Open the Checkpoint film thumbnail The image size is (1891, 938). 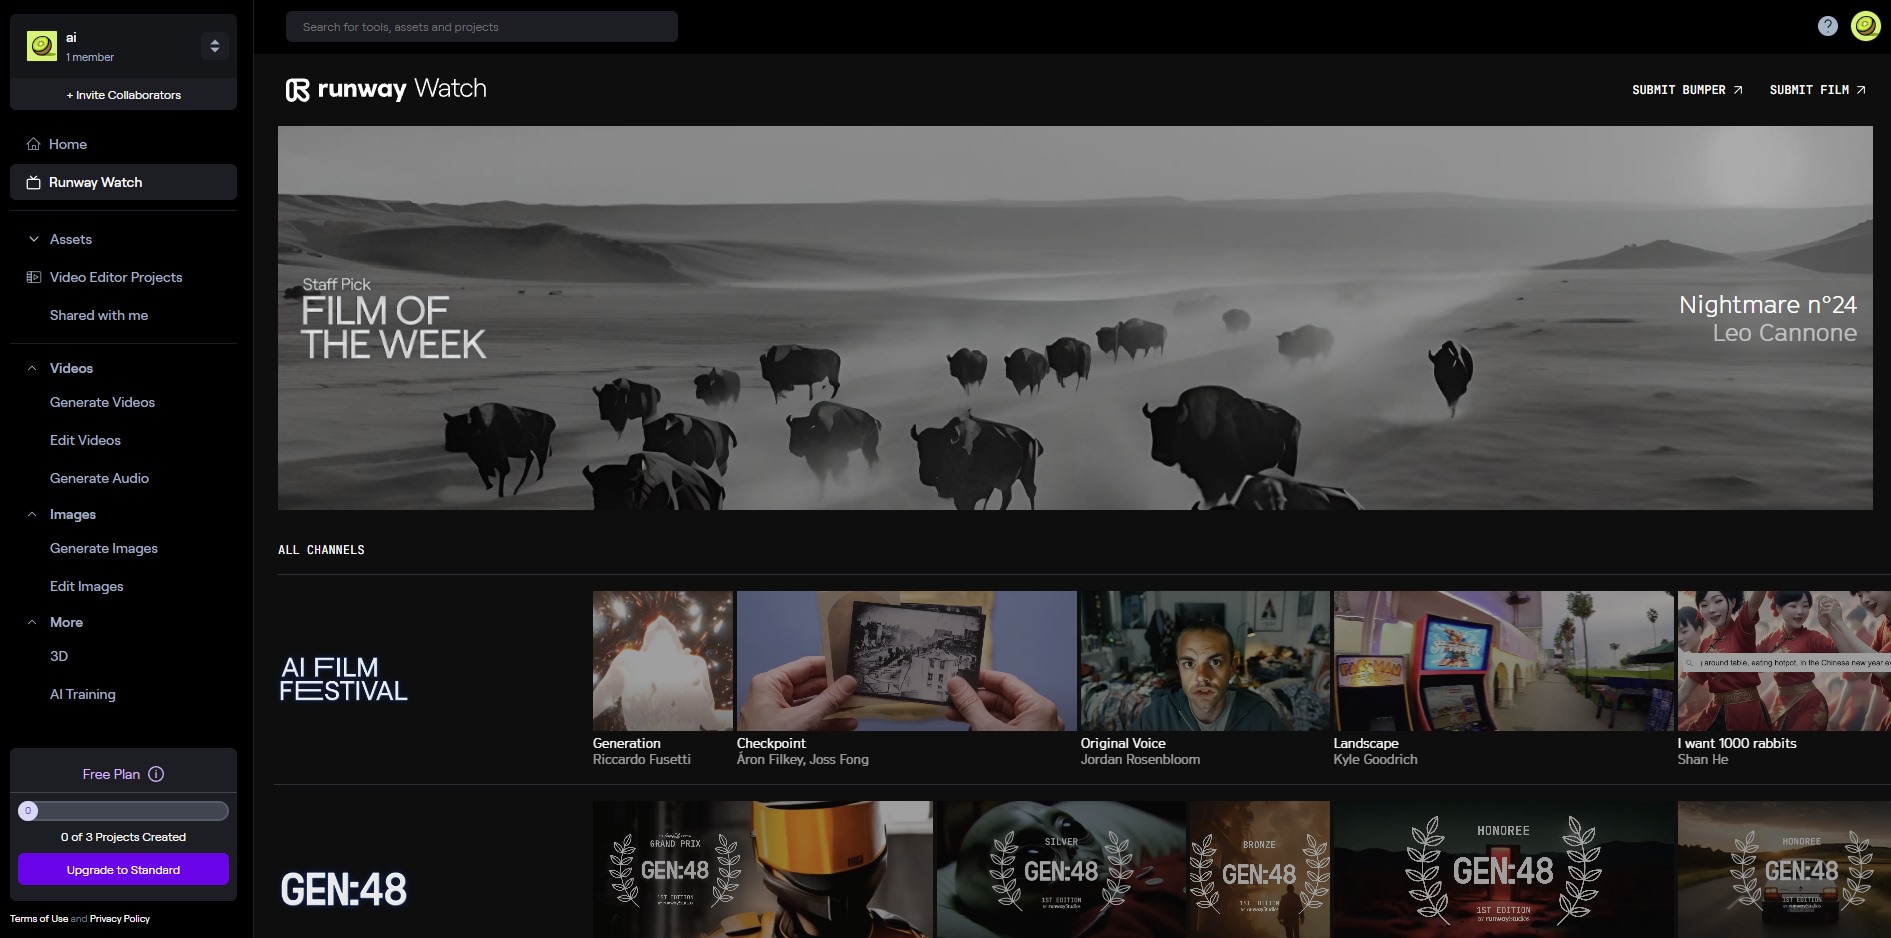[906, 661]
